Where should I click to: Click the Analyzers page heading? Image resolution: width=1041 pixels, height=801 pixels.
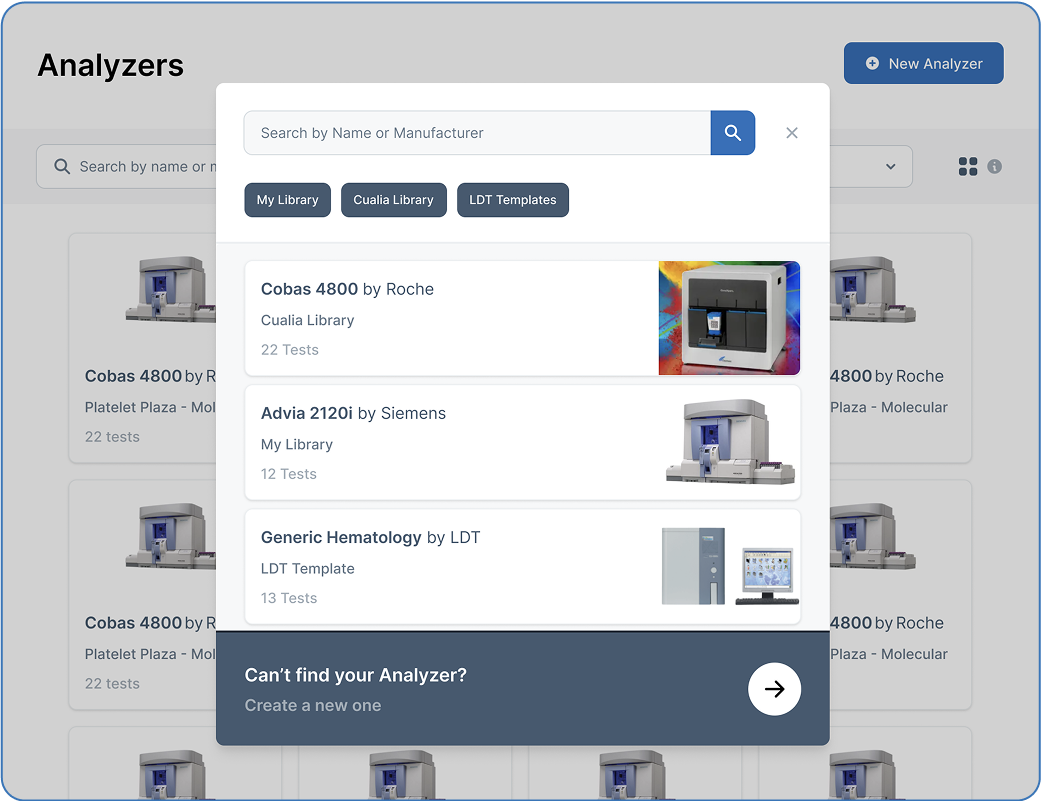[x=110, y=65]
